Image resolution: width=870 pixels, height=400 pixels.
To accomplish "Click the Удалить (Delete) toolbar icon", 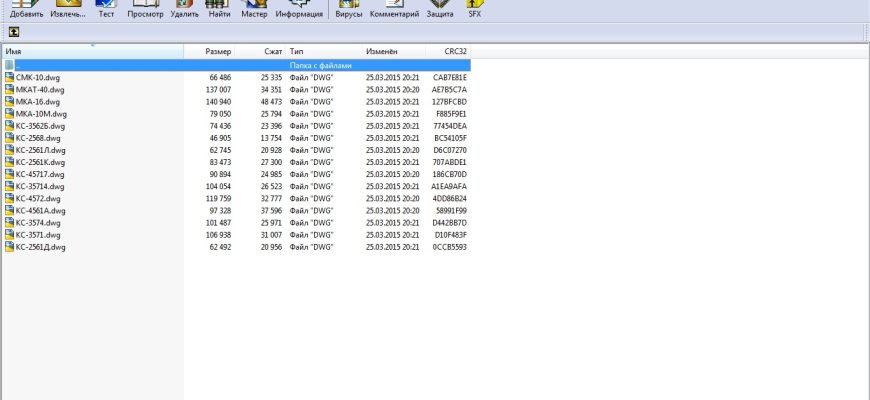I will 184,9.
